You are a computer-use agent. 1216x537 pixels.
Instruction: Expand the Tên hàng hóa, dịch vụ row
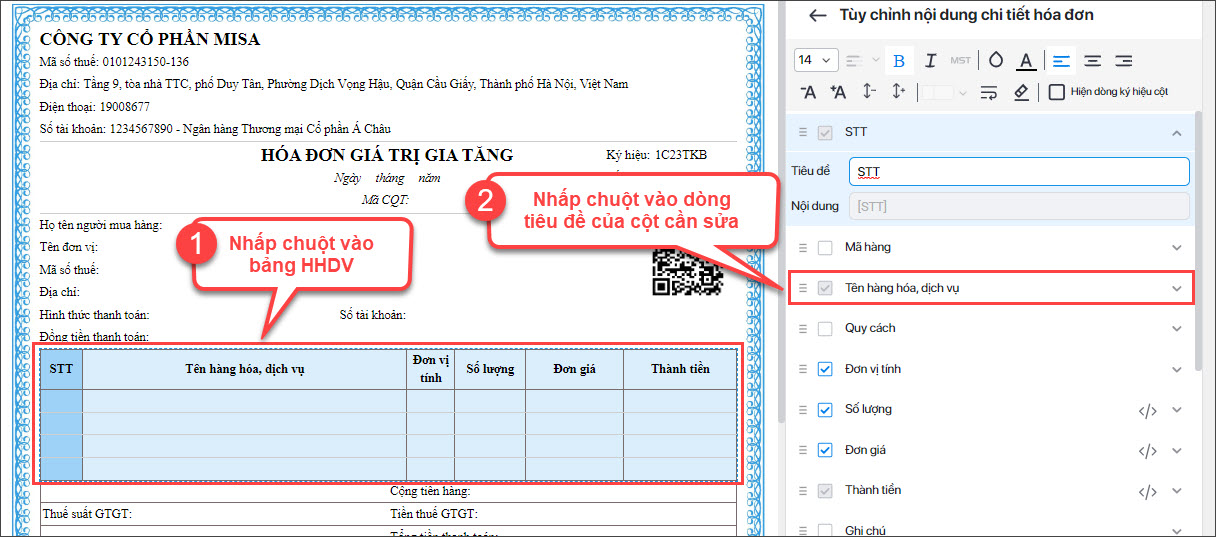(1176, 288)
